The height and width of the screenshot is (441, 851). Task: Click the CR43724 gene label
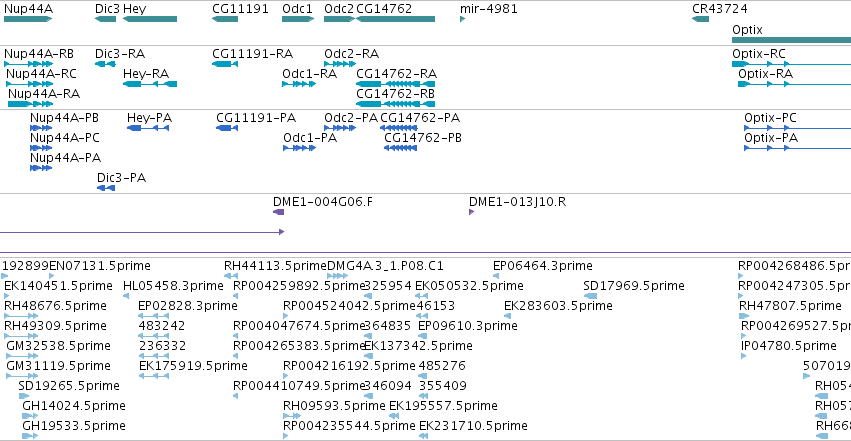[720, 9]
